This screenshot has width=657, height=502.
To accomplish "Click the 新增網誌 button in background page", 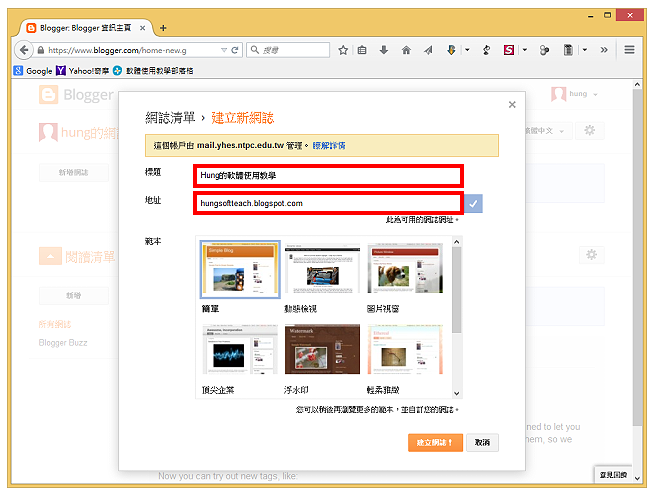I will 74,173.
